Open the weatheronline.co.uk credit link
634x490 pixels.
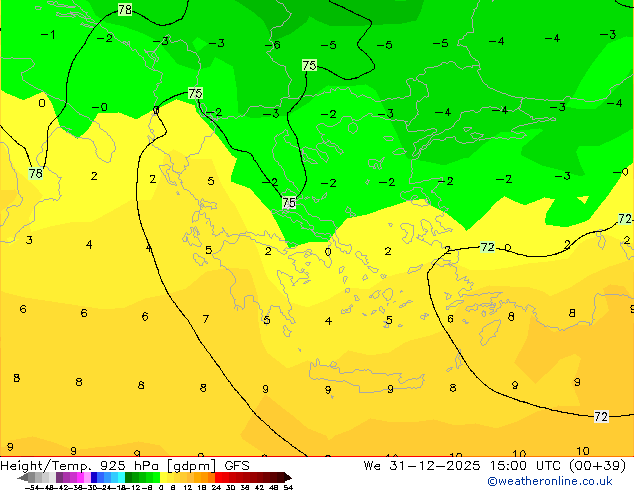(x=550, y=481)
